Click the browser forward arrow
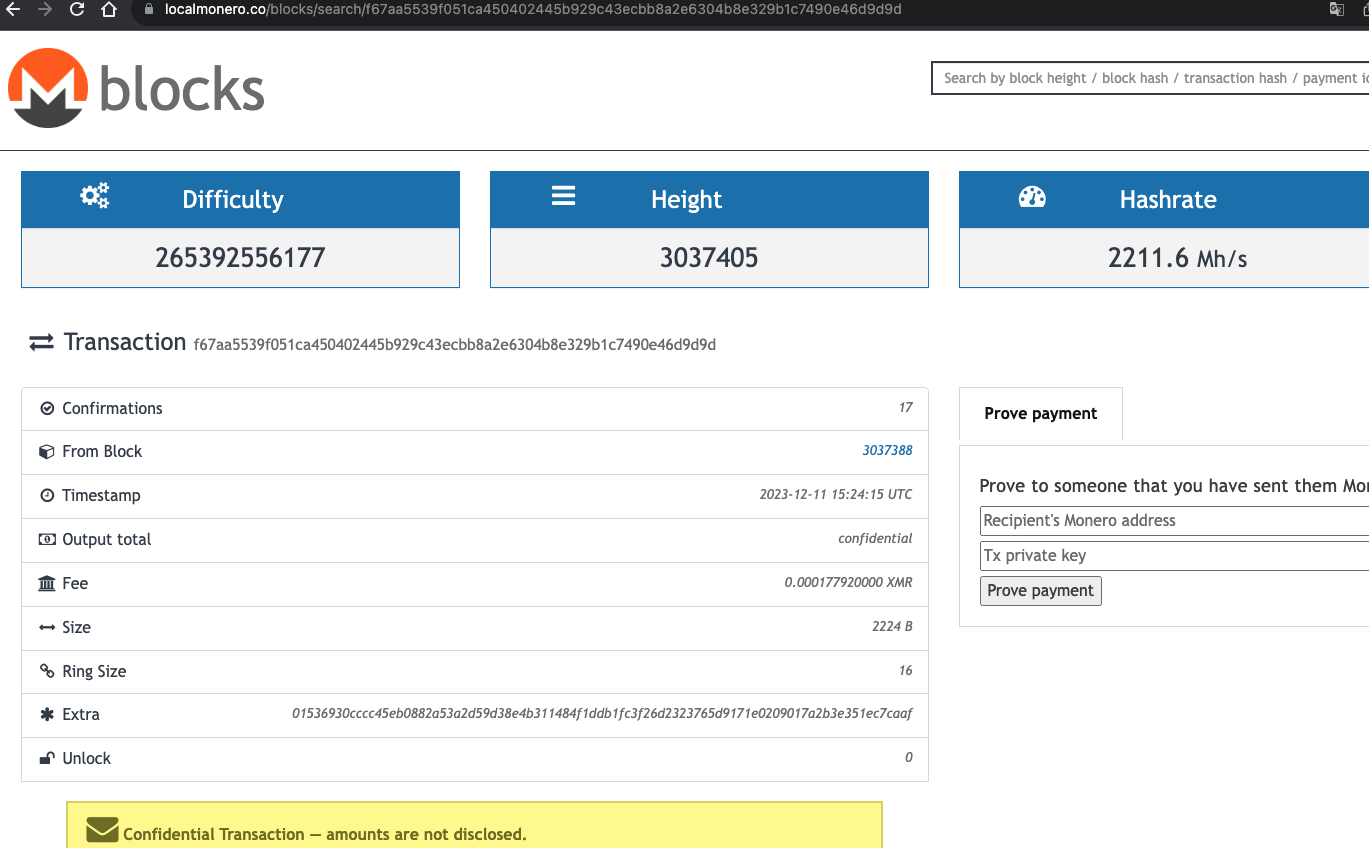The image size is (1369, 848). tap(44, 10)
